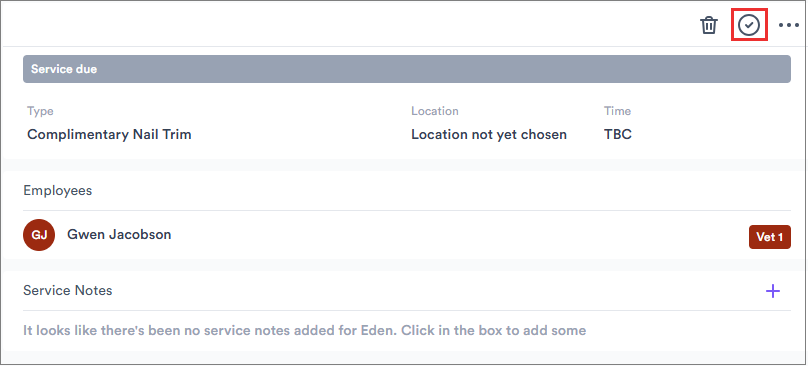The image size is (808, 366).
Task: Open Gwen Jacobson's employee entry
Action: 119,235
